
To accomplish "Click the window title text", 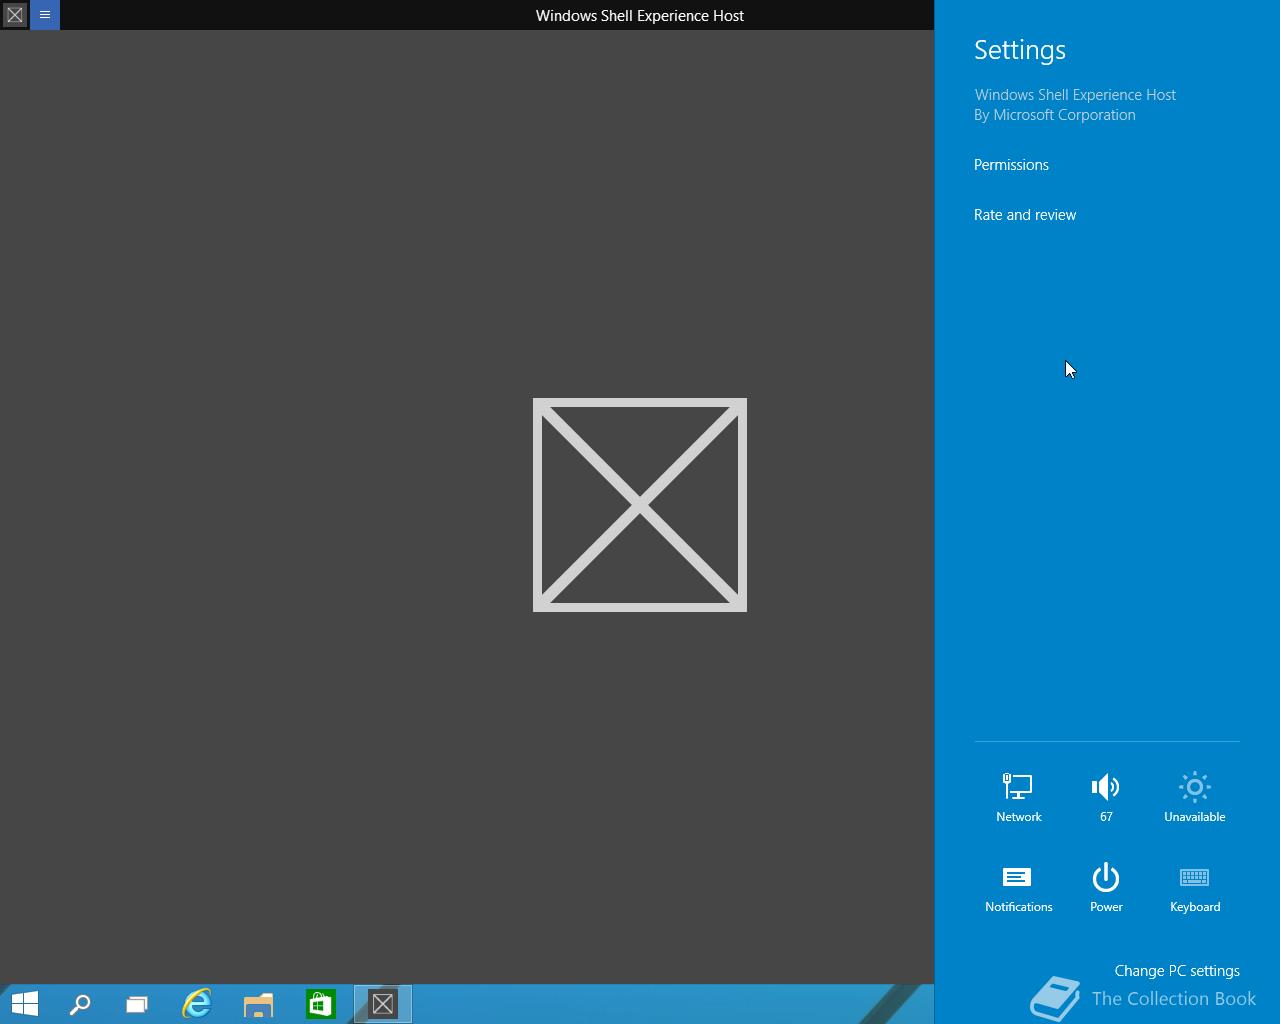I will (640, 15).
